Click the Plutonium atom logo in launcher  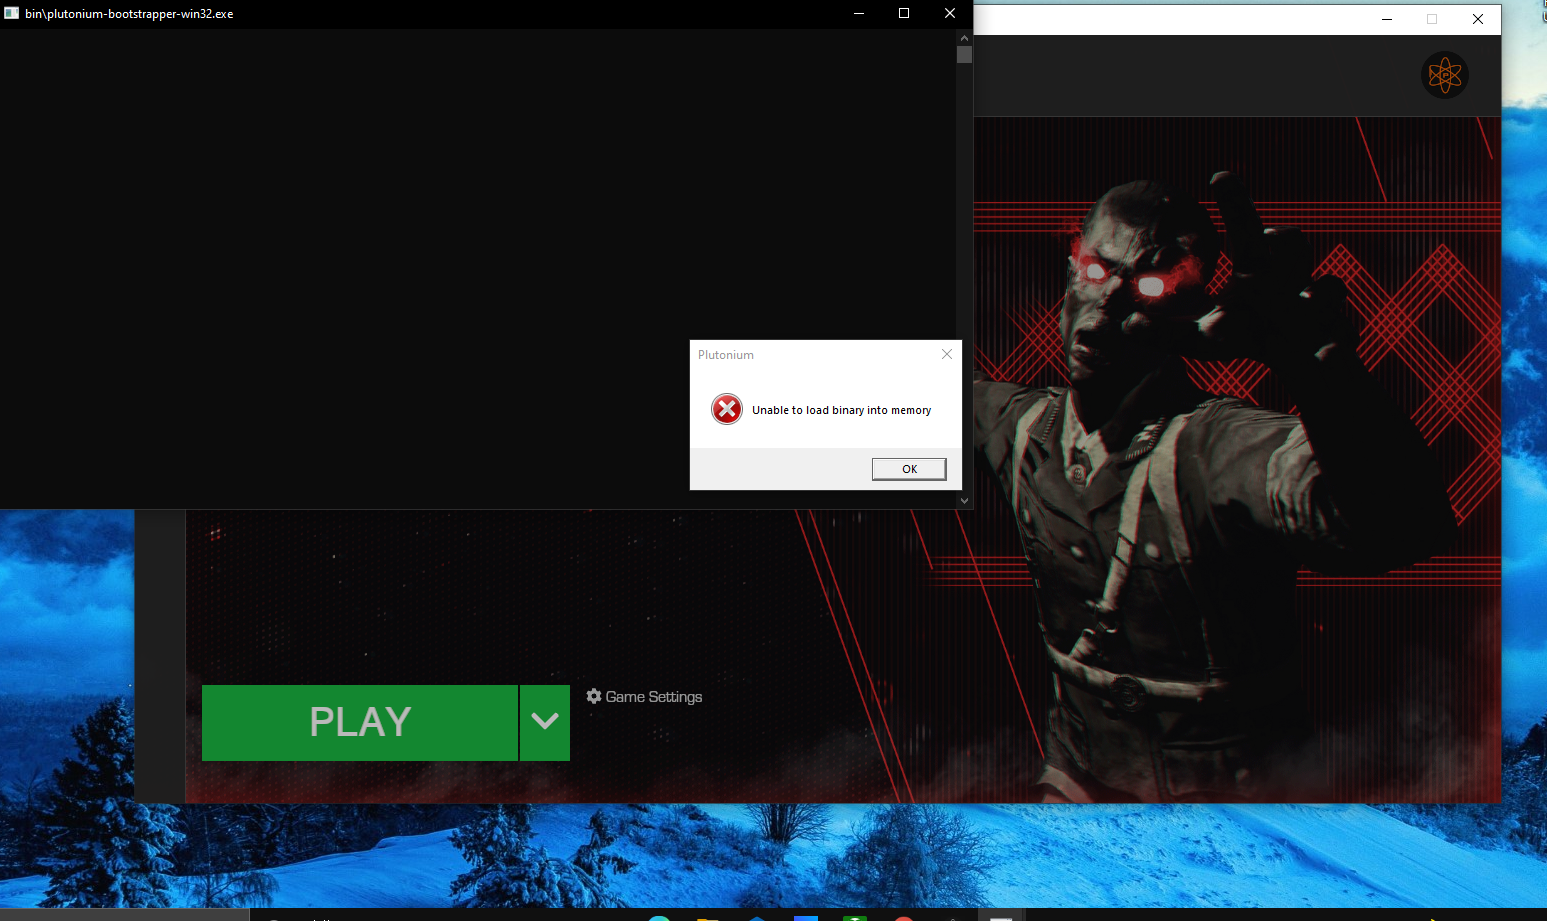pos(1445,75)
